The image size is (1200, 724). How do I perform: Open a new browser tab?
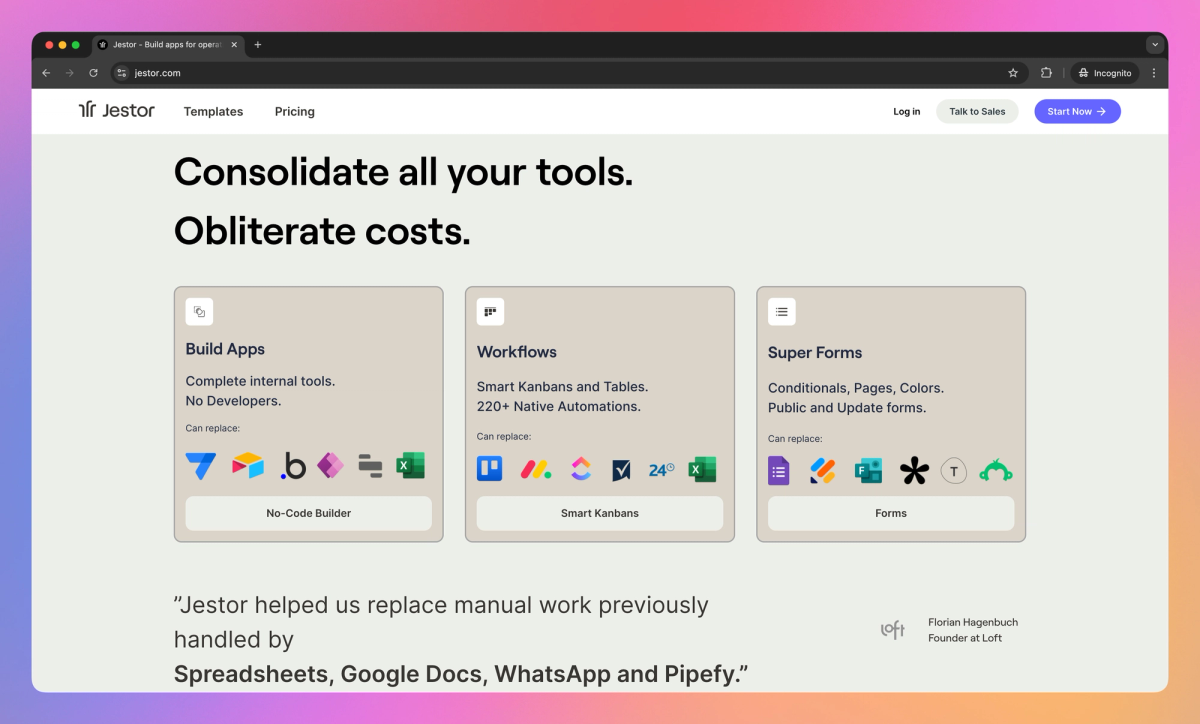pos(257,45)
